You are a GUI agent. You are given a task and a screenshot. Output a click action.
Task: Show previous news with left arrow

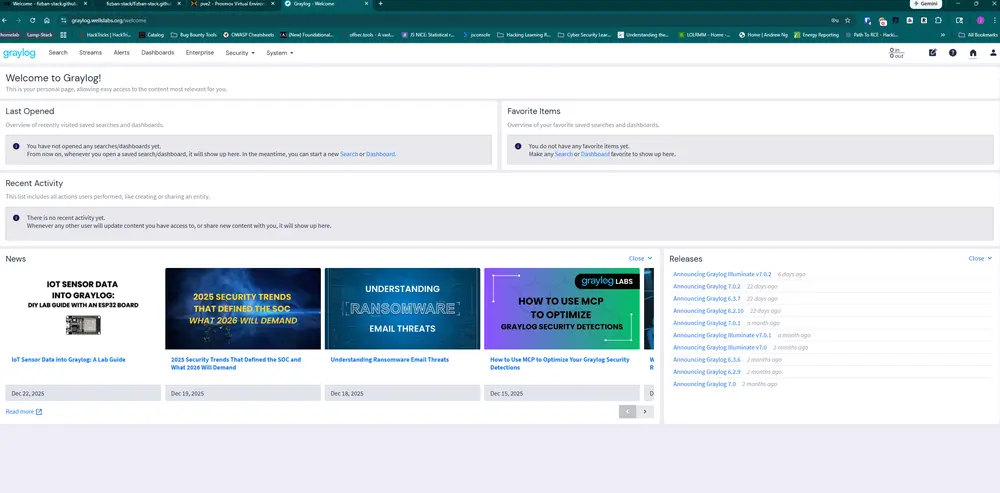pos(627,411)
